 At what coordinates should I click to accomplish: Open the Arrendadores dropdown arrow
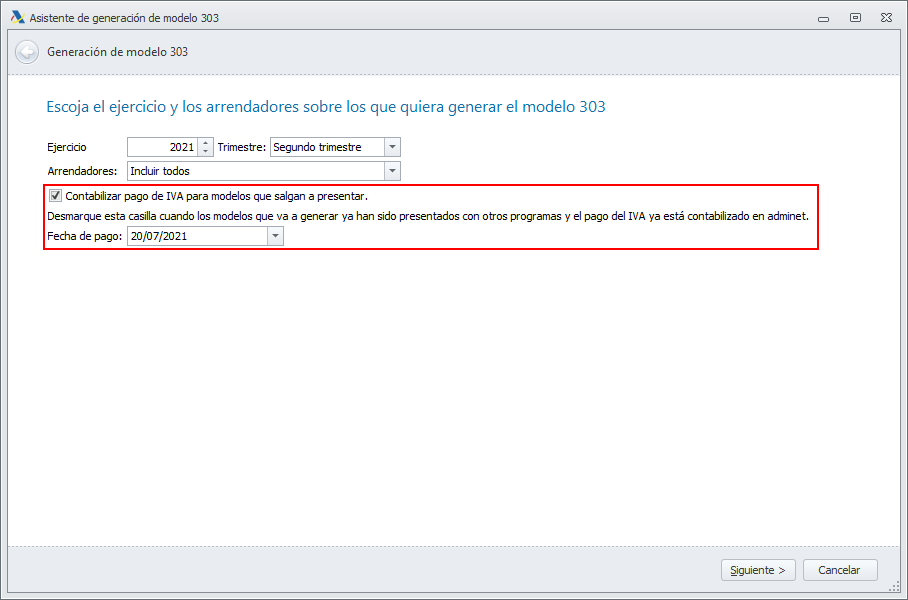pos(392,171)
